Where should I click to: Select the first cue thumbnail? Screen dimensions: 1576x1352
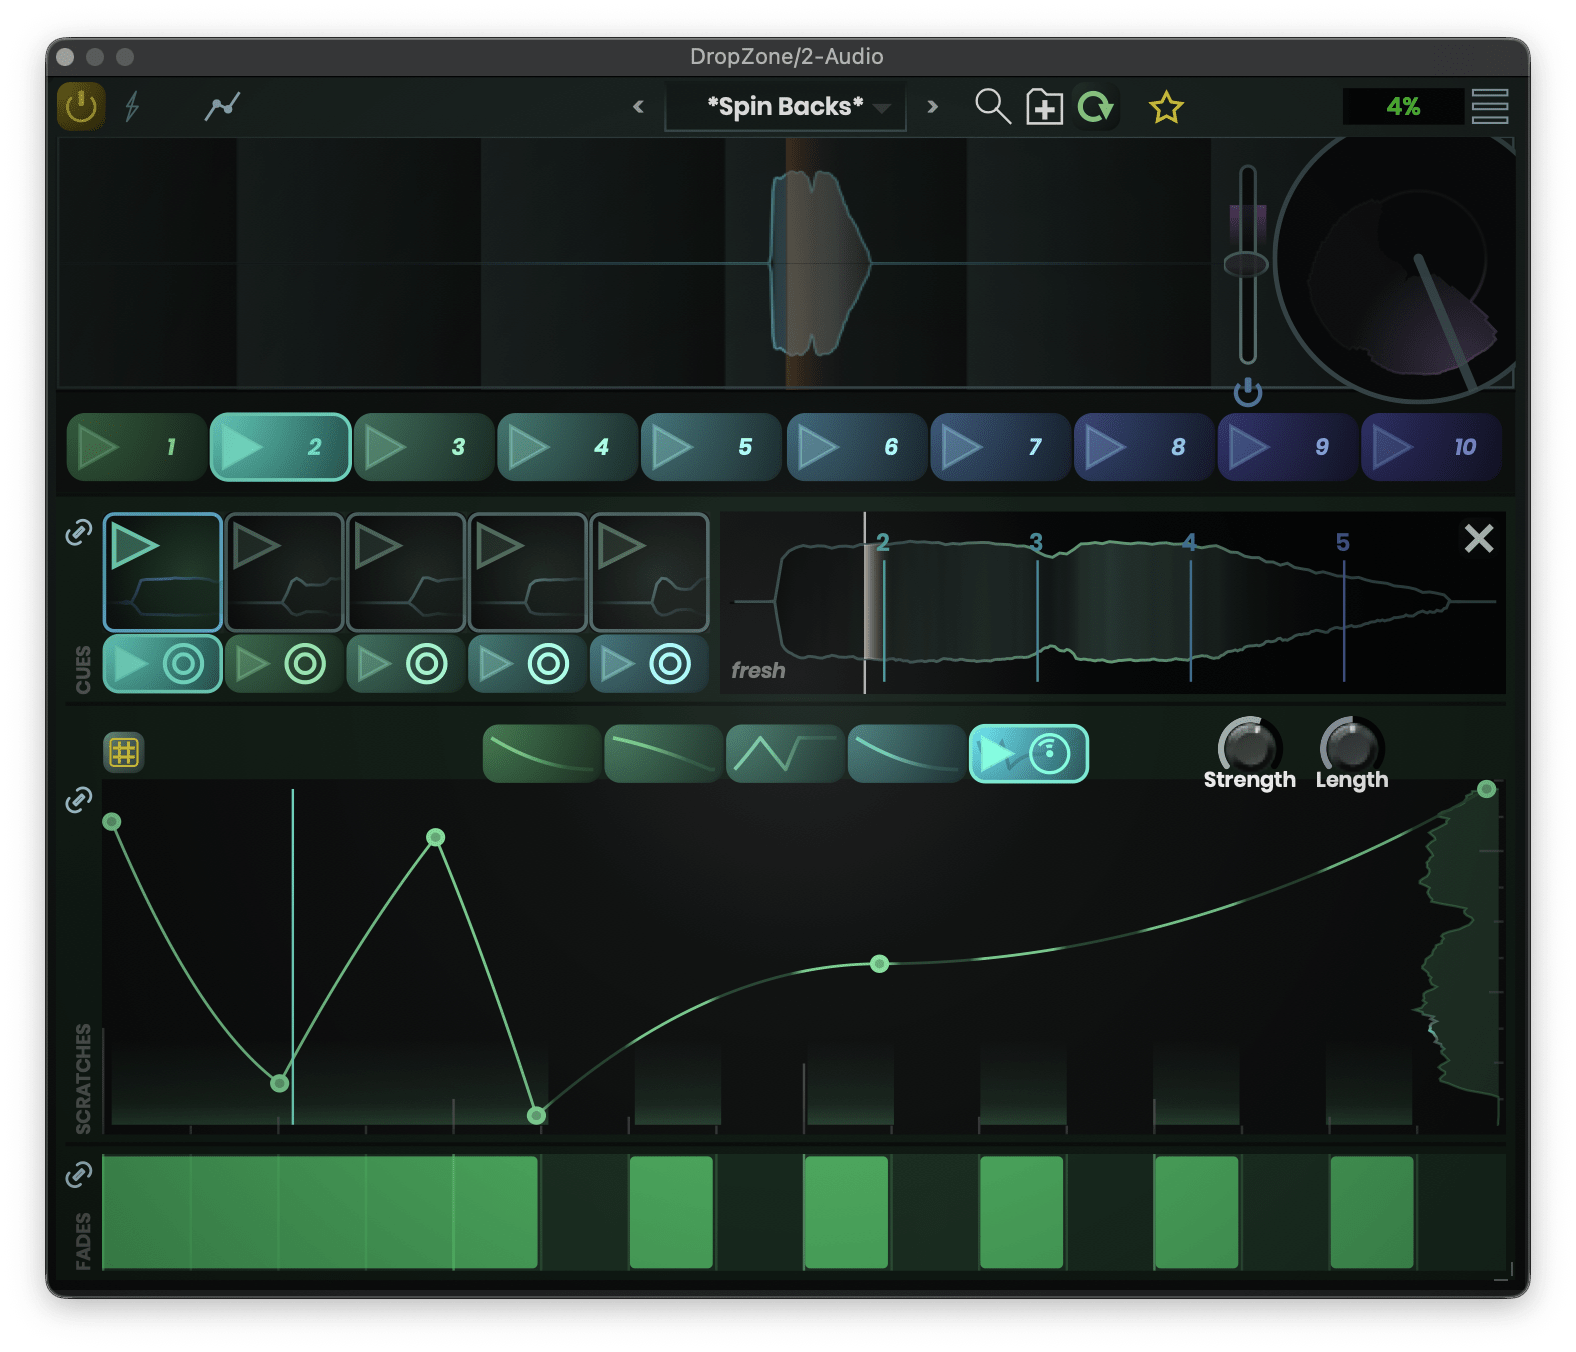tap(163, 572)
